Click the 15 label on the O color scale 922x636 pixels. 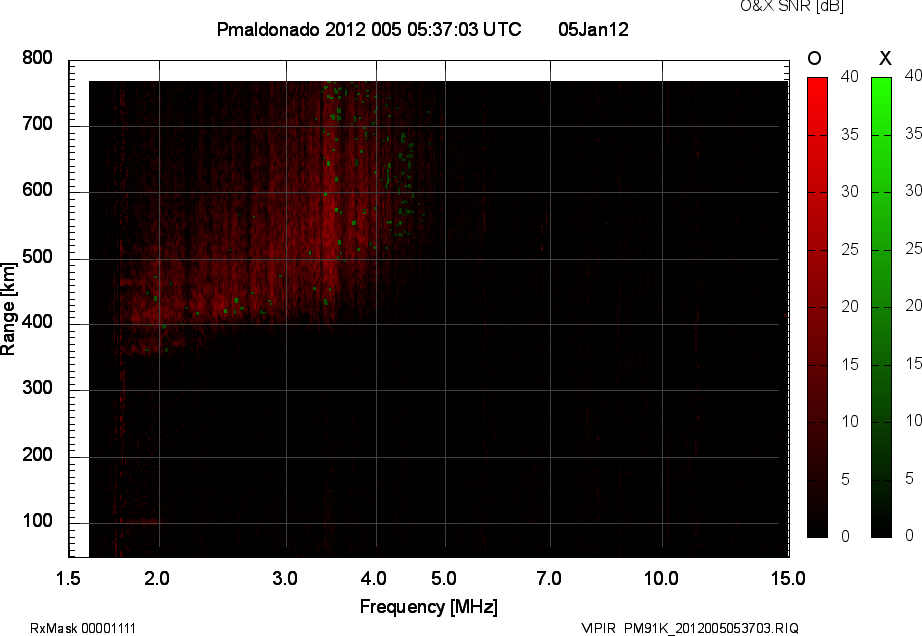click(x=850, y=364)
